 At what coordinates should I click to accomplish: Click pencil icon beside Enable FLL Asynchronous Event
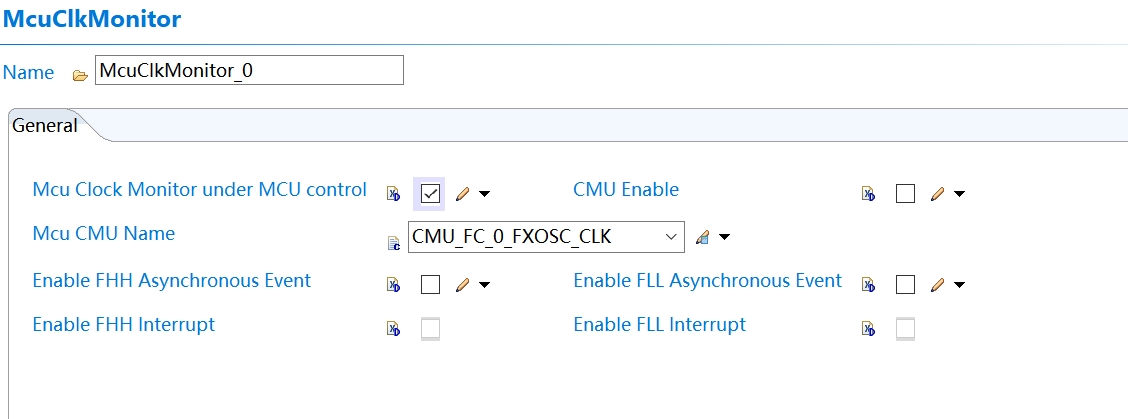(x=937, y=285)
